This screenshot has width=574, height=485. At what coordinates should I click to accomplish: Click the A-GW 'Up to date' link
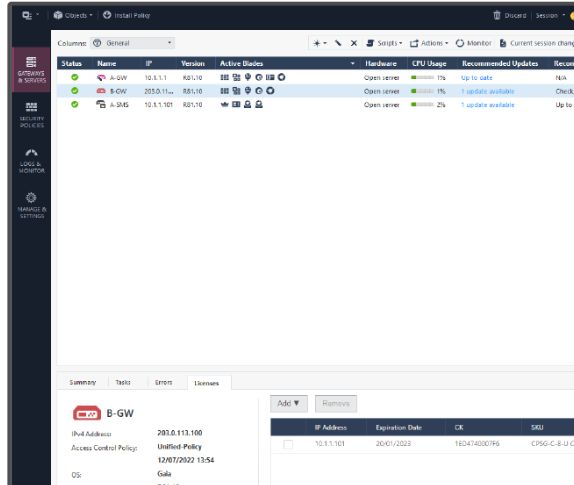coord(477,78)
